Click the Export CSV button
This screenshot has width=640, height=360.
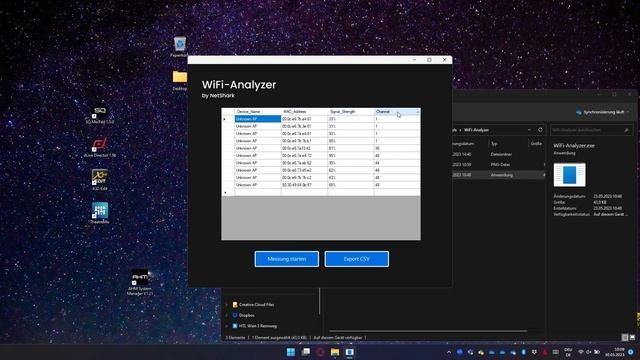357,259
